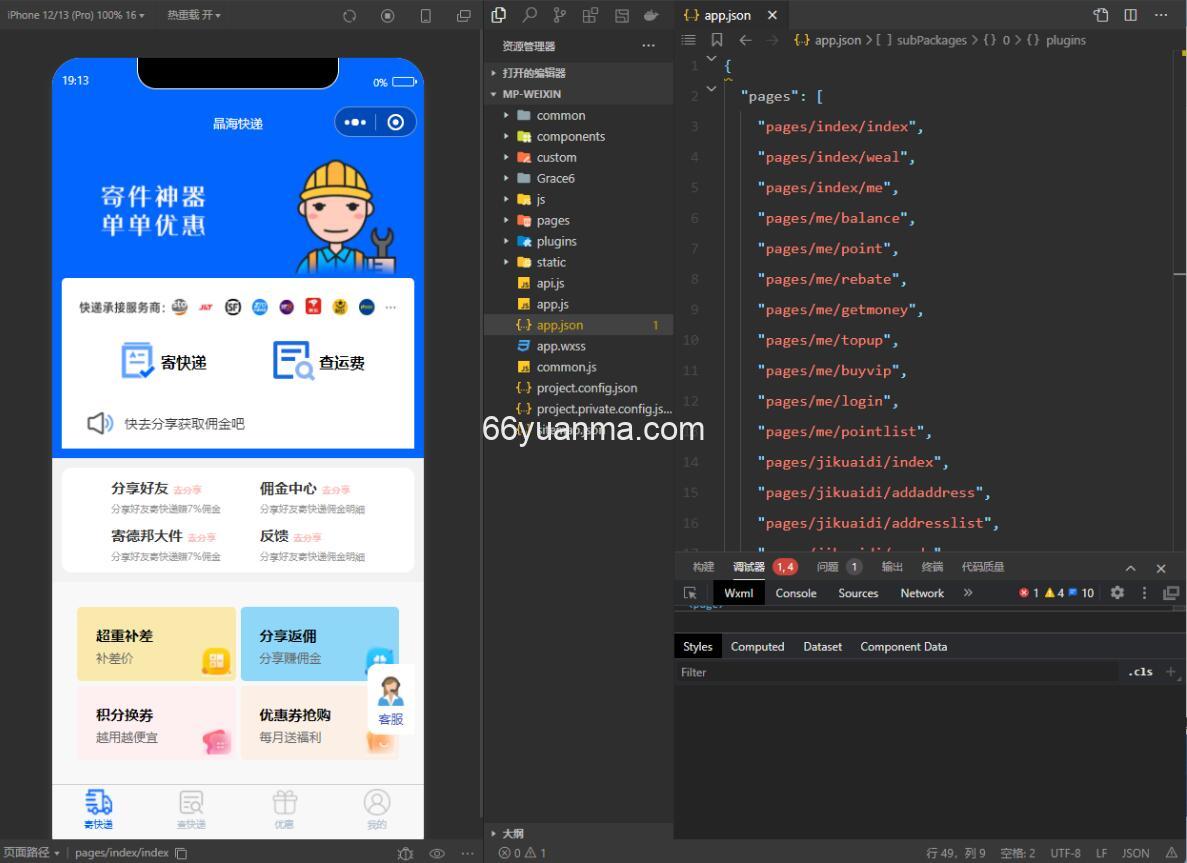Open the iPhone 12/13 (Pro) device dropdown
The width and height of the screenshot is (1187, 863).
point(75,15)
